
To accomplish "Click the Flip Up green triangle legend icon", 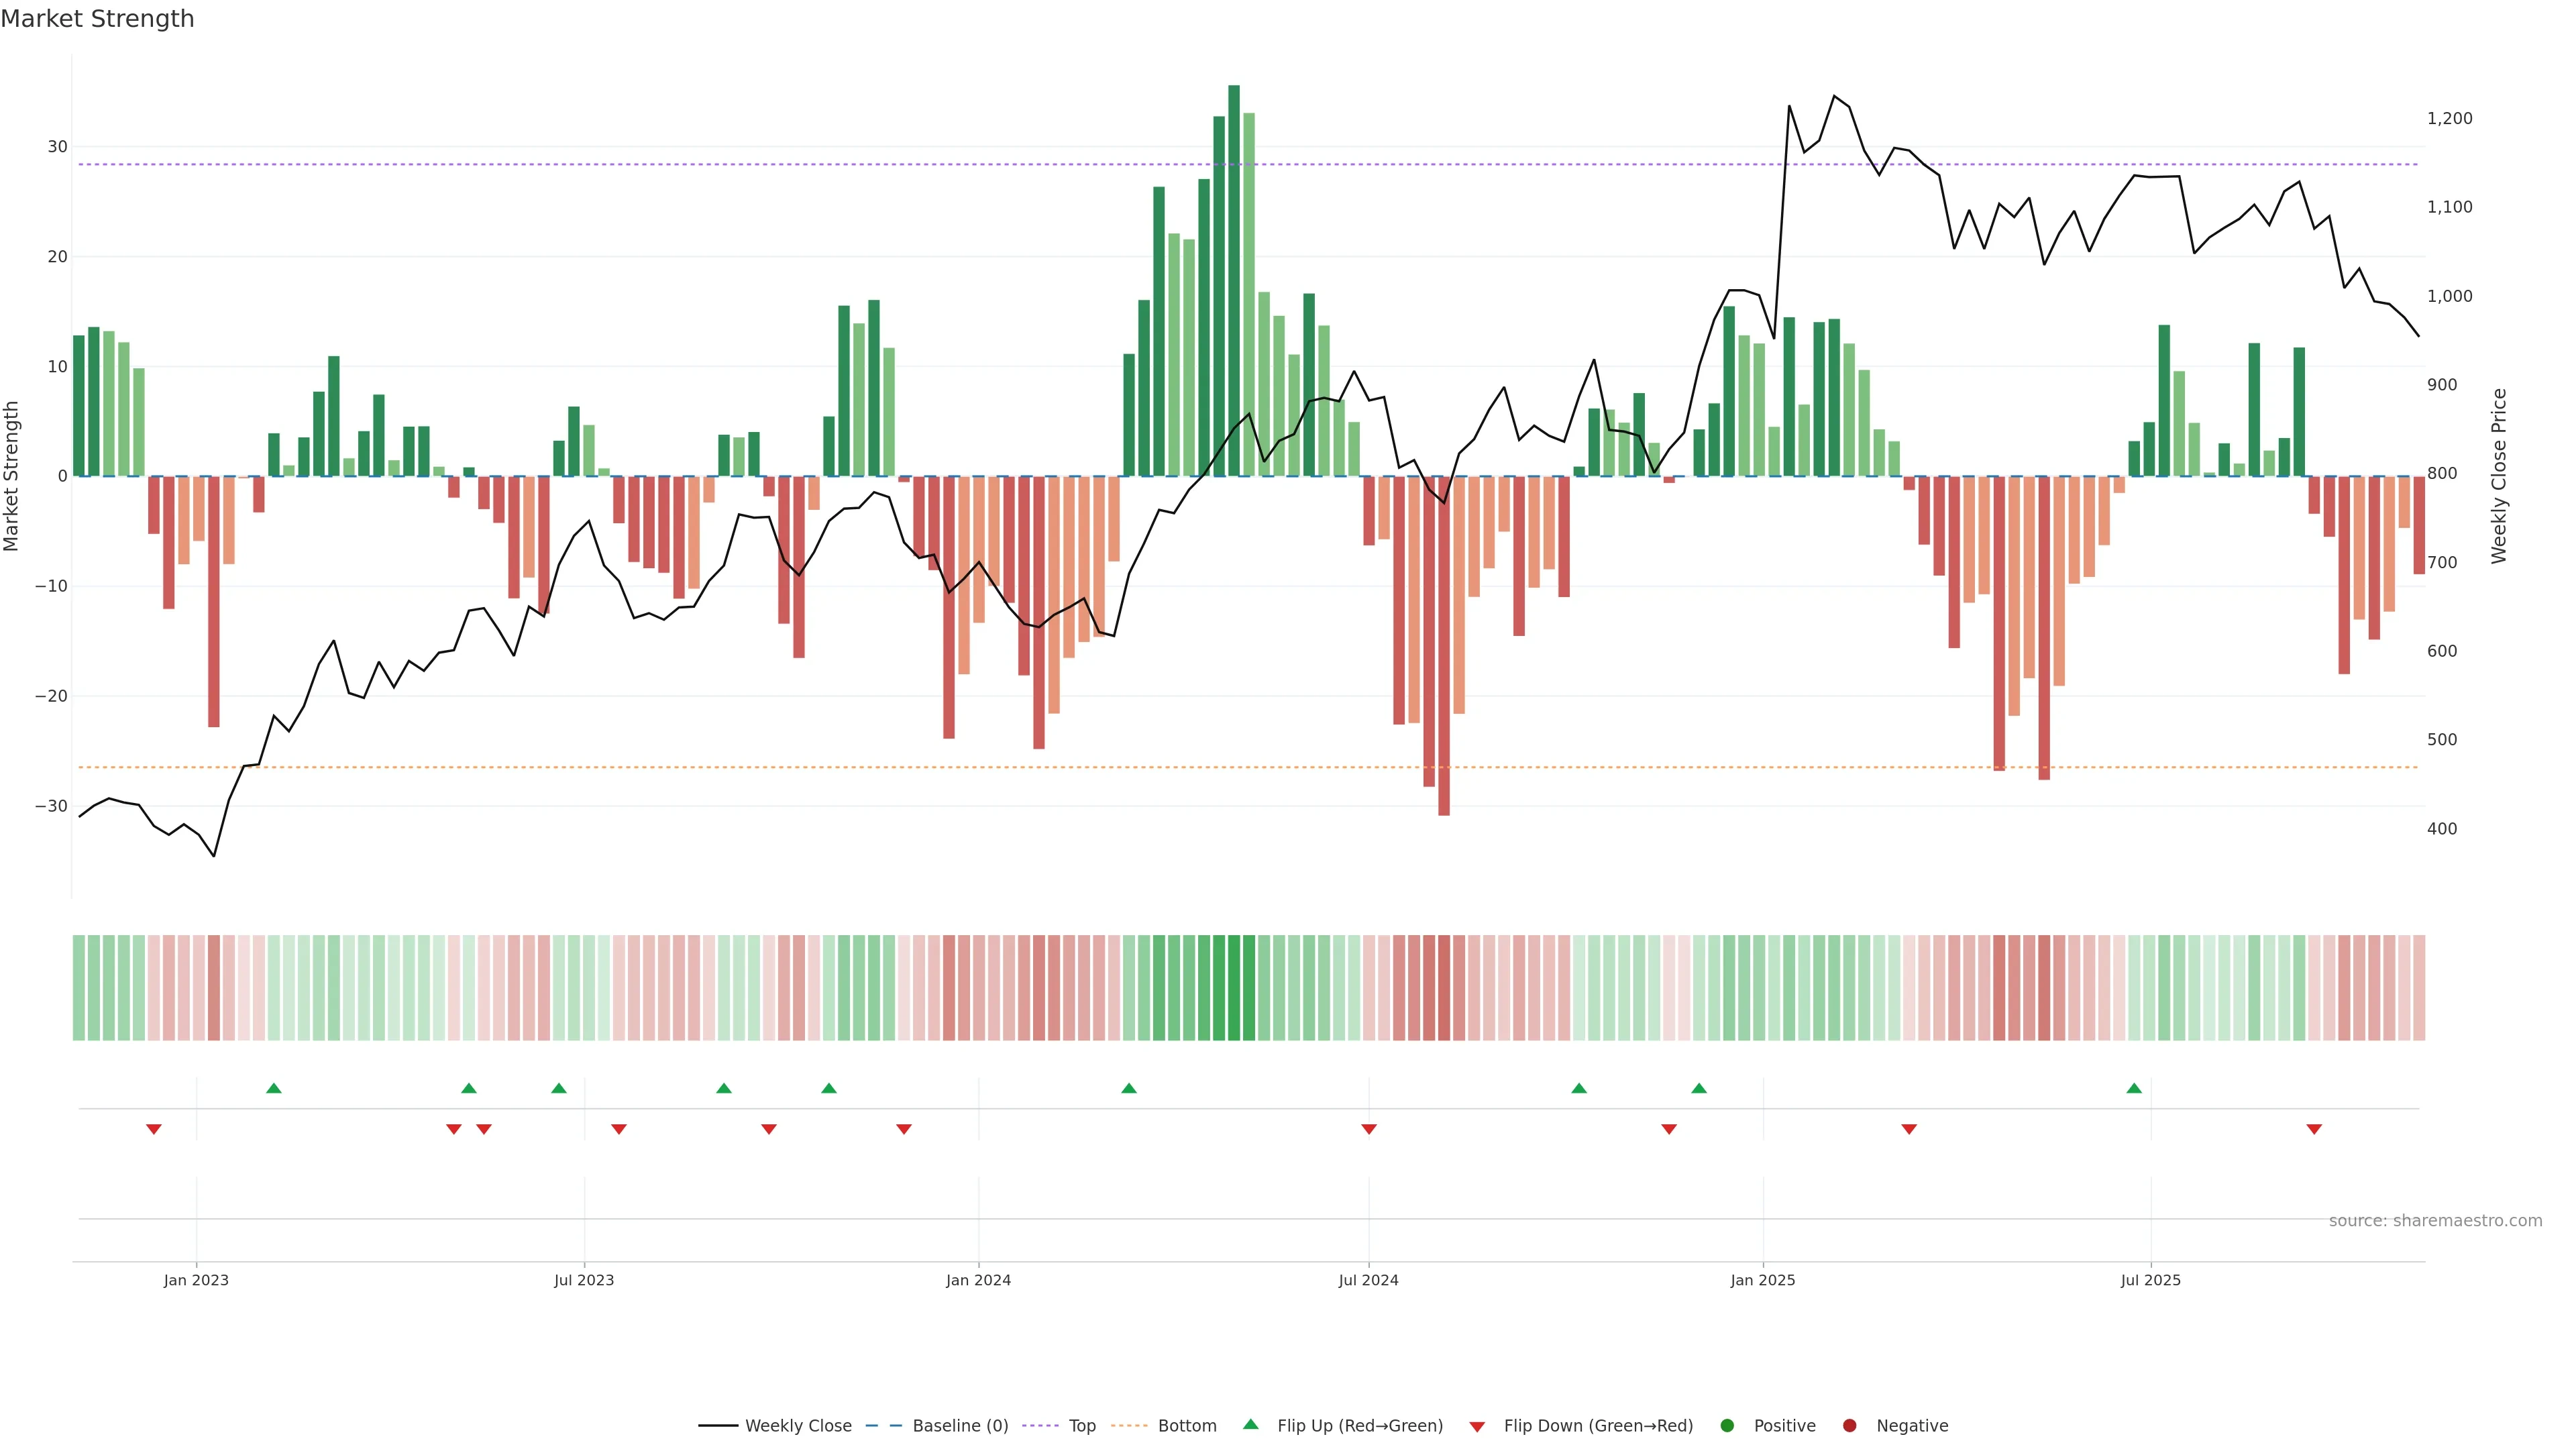I will [x=1250, y=1425].
